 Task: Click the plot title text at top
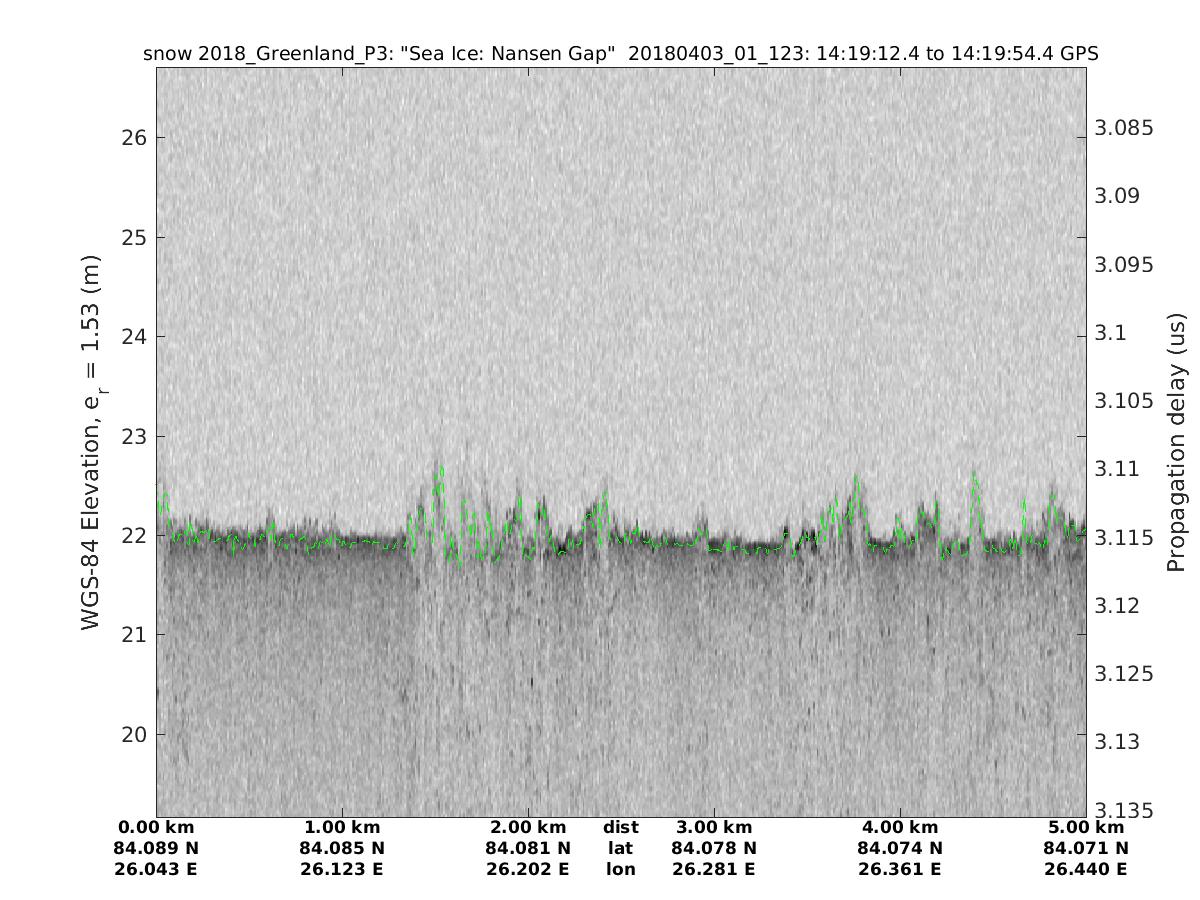point(621,54)
